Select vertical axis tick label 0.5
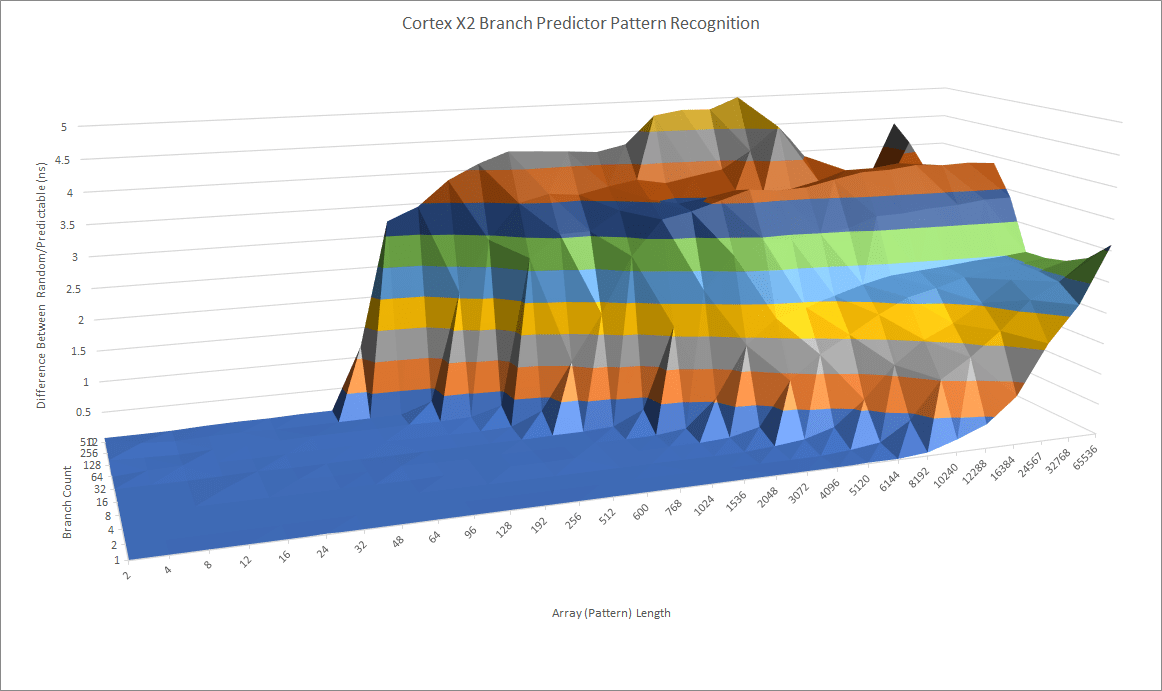The width and height of the screenshot is (1162, 691). 84,412
